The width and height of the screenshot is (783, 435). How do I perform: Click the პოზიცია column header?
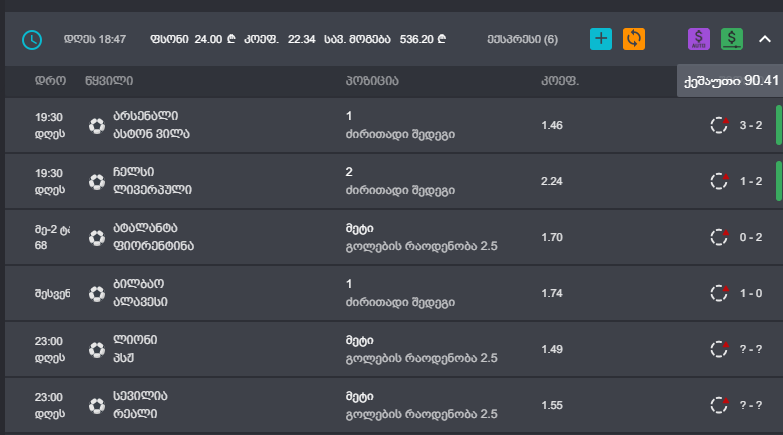click(x=372, y=81)
